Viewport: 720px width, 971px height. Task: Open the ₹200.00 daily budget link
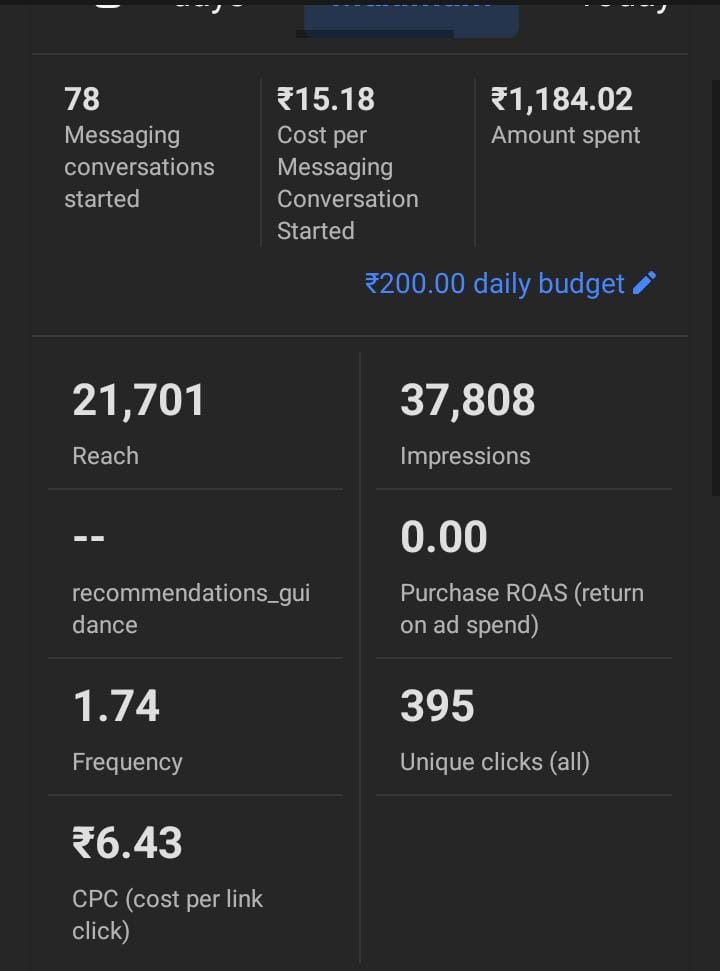(495, 284)
